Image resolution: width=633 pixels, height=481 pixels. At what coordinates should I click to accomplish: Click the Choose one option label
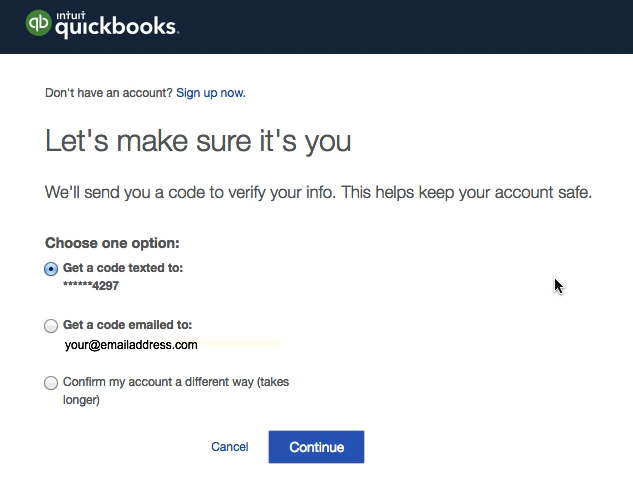pyautogui.click(x=112, y=243)
